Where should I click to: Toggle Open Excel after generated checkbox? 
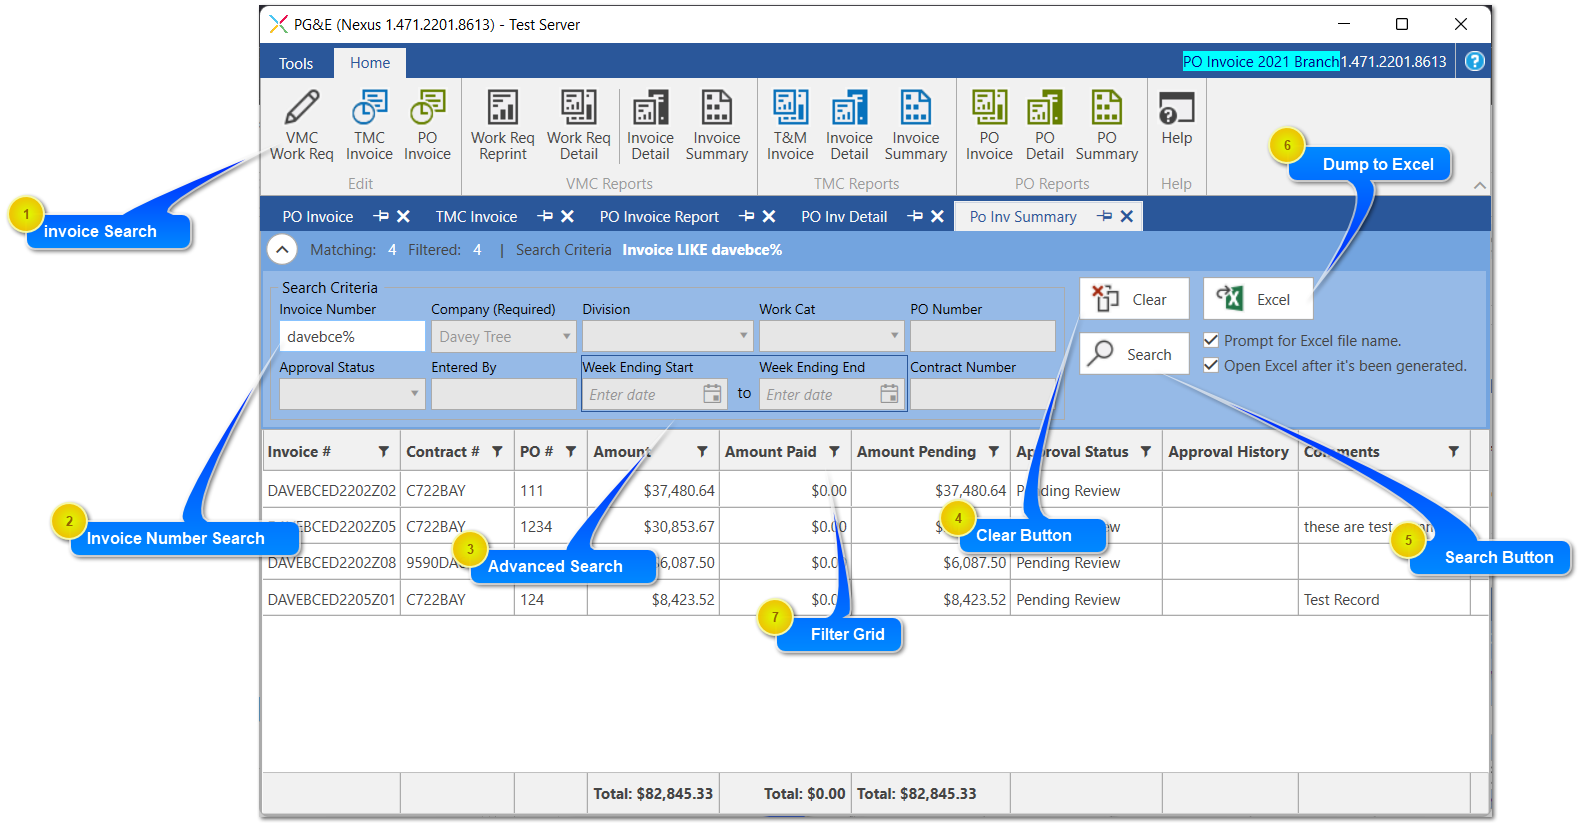tap(1211, 365)
